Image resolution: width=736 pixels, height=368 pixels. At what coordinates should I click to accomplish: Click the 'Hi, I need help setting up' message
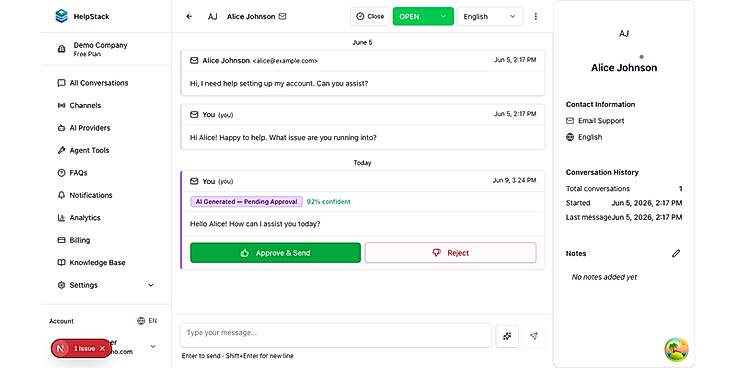(279, 84)
